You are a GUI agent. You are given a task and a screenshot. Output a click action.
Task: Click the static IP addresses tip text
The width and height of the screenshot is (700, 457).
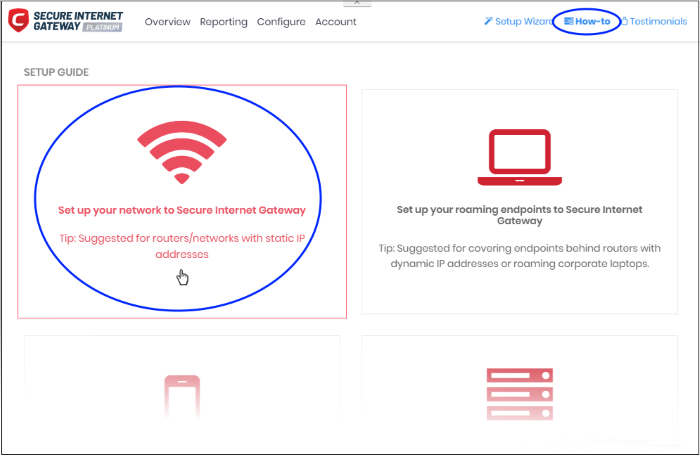pos(182,246)
